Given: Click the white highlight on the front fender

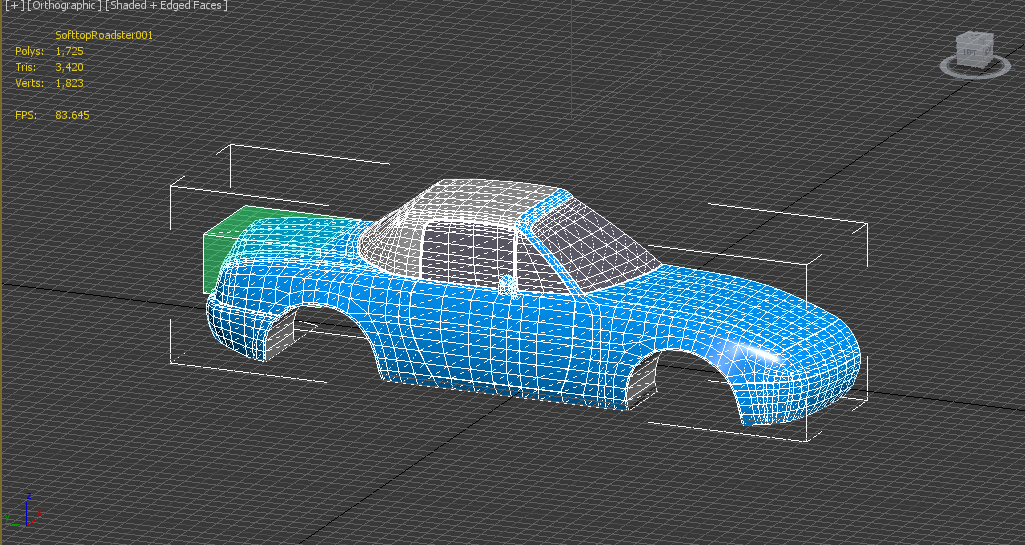Looking at the screenshot, I should 757,350.
